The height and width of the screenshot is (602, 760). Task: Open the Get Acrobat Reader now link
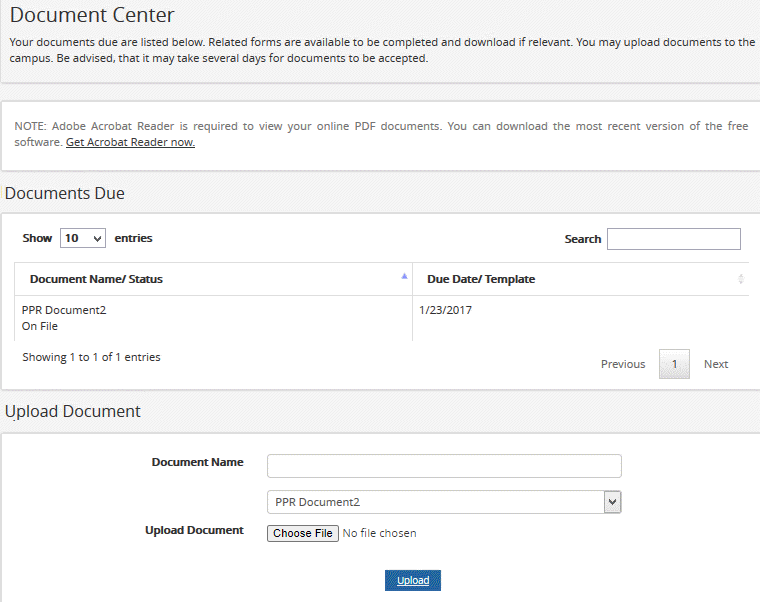click(130, 143)
